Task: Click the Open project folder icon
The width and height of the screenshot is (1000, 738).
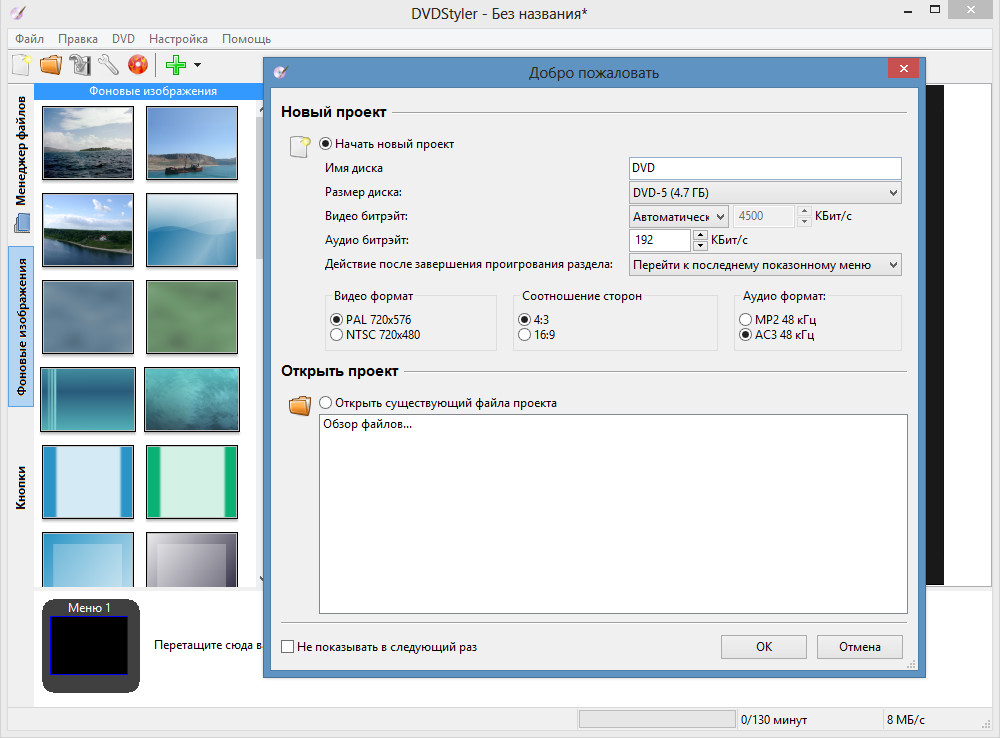Action: 50,66
